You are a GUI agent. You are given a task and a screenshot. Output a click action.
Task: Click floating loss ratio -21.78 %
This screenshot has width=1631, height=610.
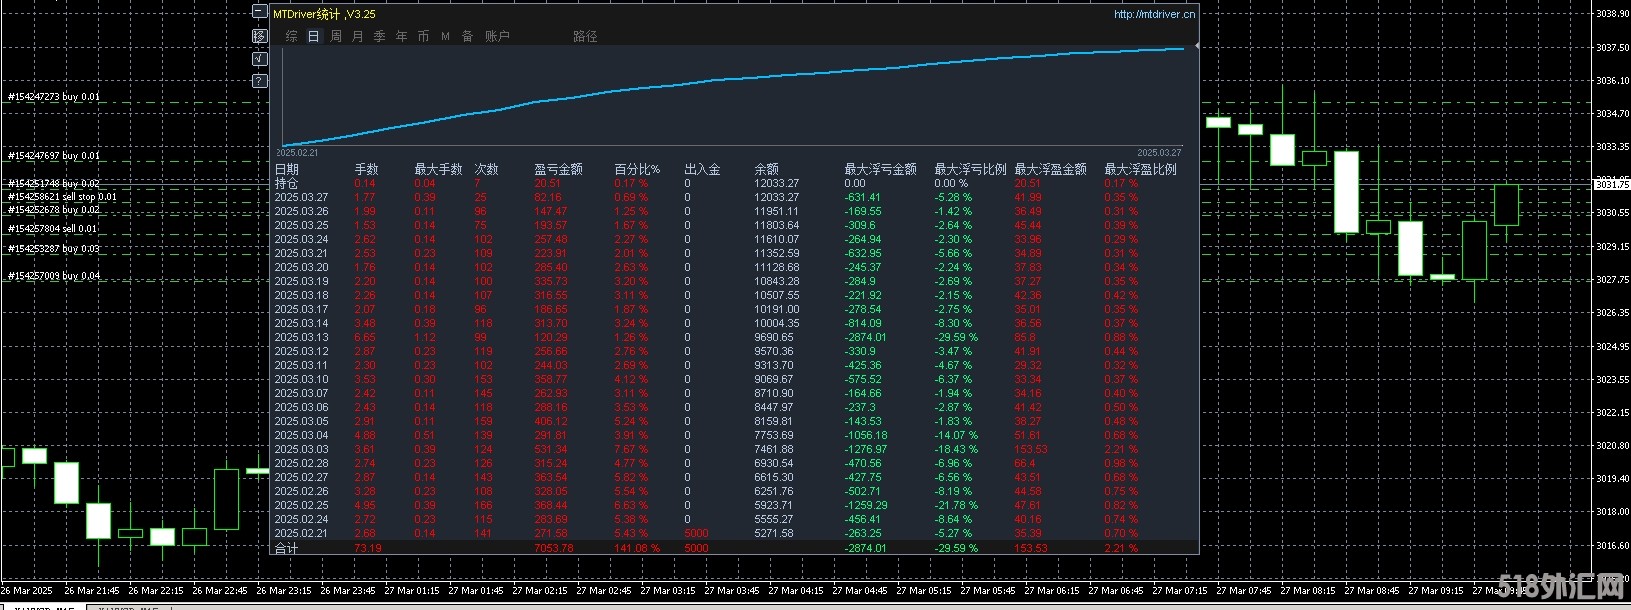click(x=956, y=505)
